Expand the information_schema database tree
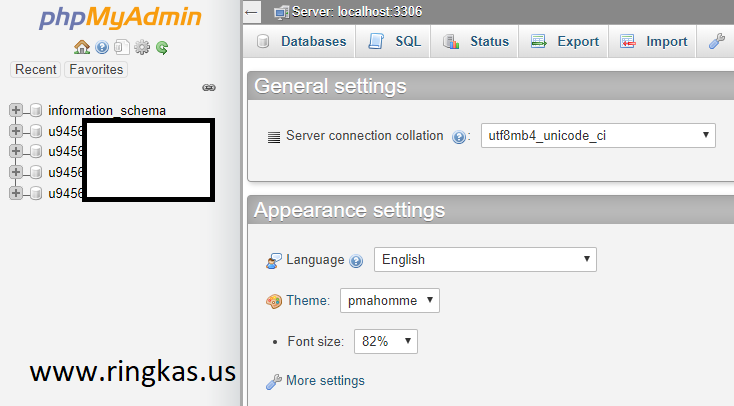Screen dimensions: 734x406 tap(16, 110)
